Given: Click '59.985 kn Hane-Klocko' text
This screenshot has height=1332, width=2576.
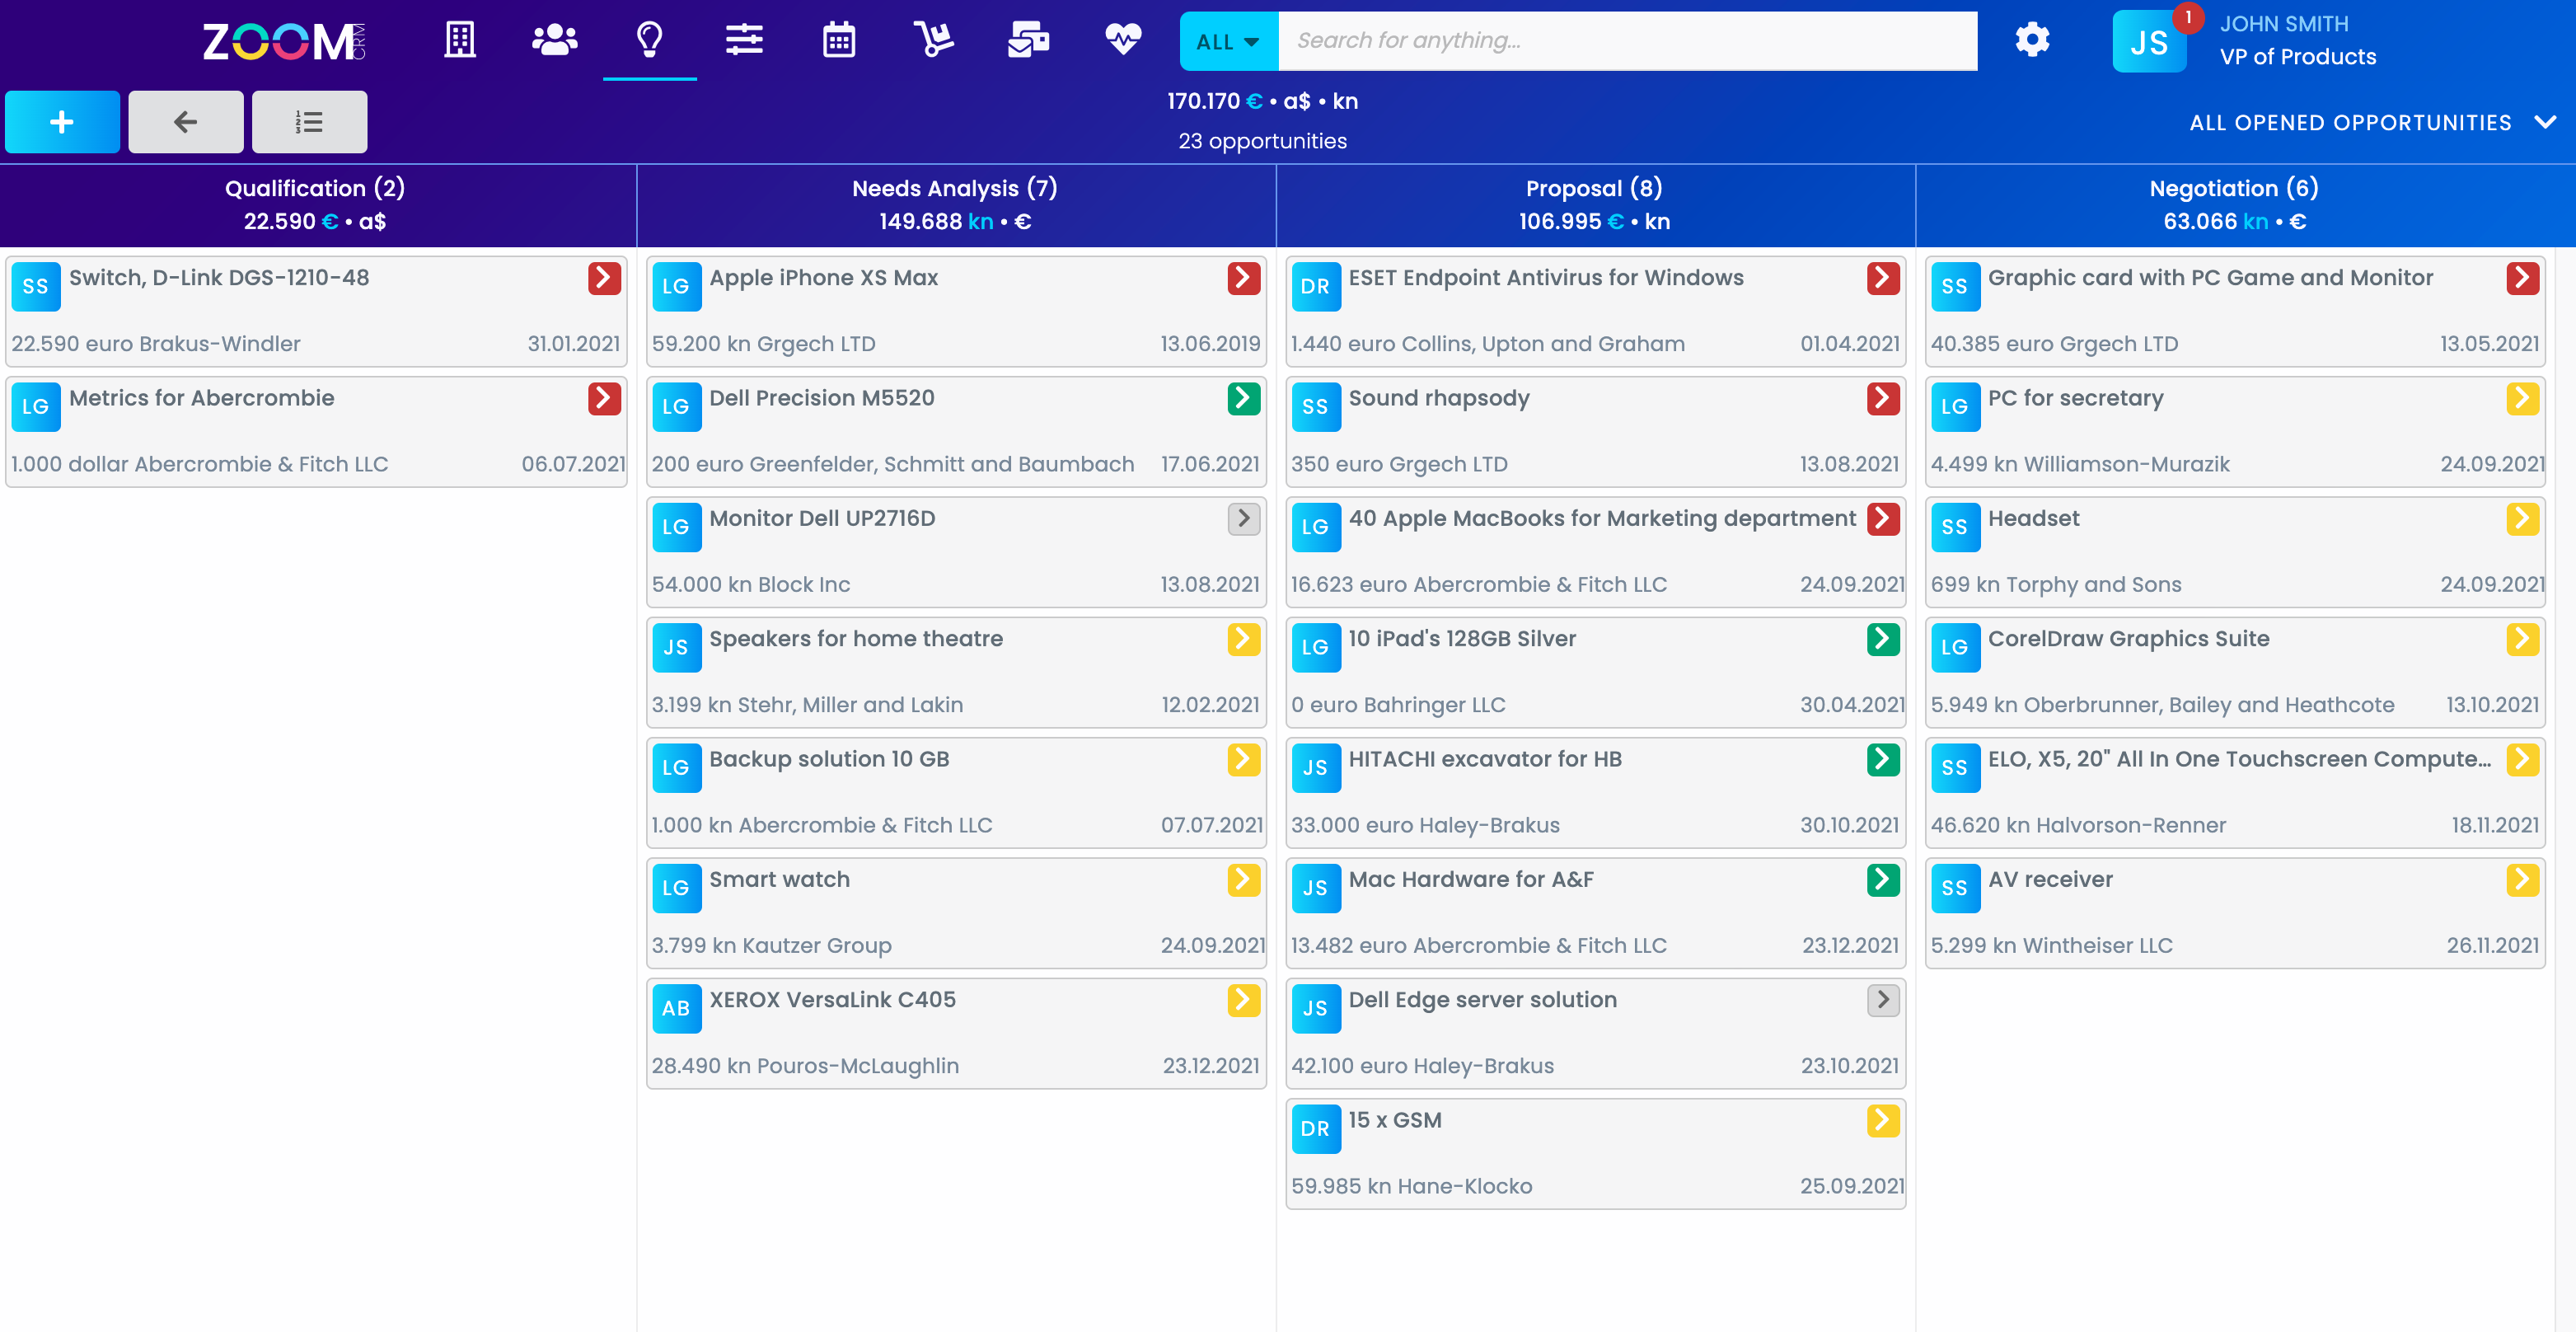Looking at the screenshot, I should click(1411, 1186).
